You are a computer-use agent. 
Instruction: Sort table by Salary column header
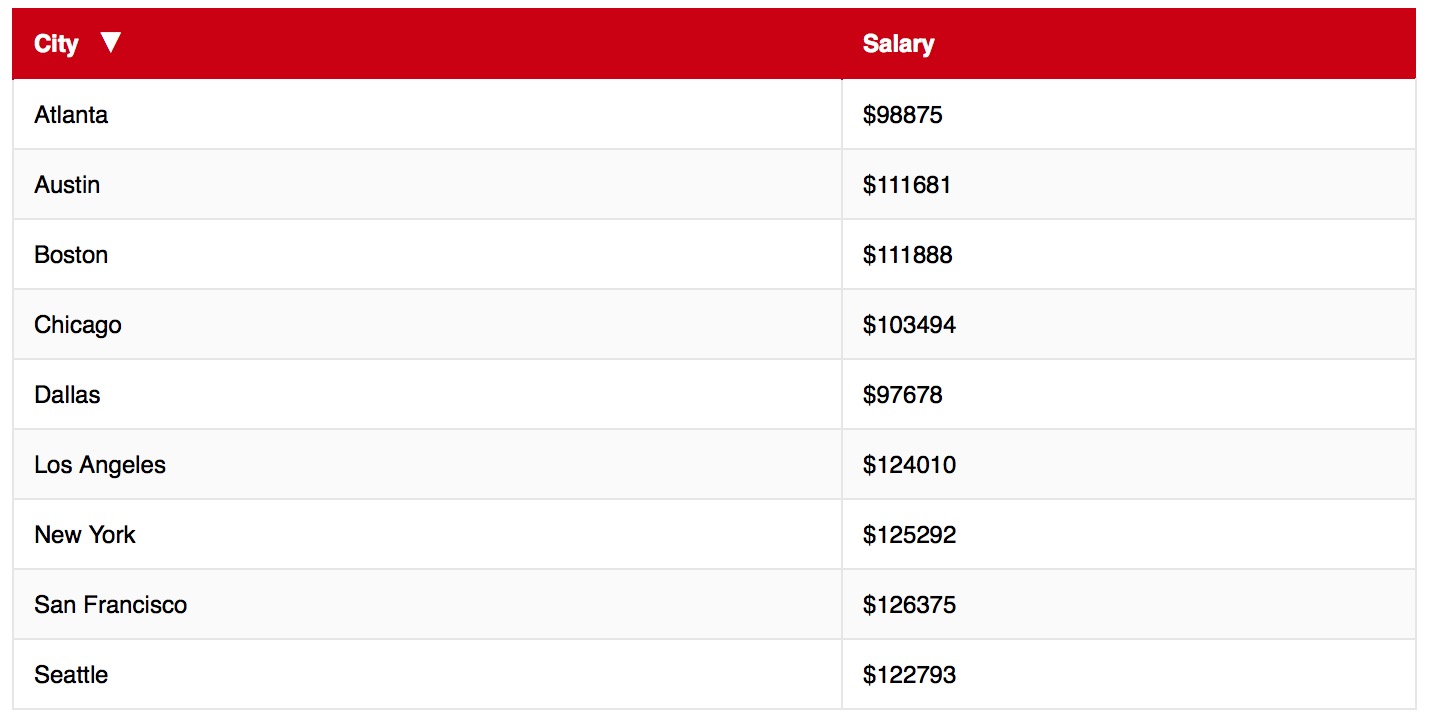(x=898, y=44)
